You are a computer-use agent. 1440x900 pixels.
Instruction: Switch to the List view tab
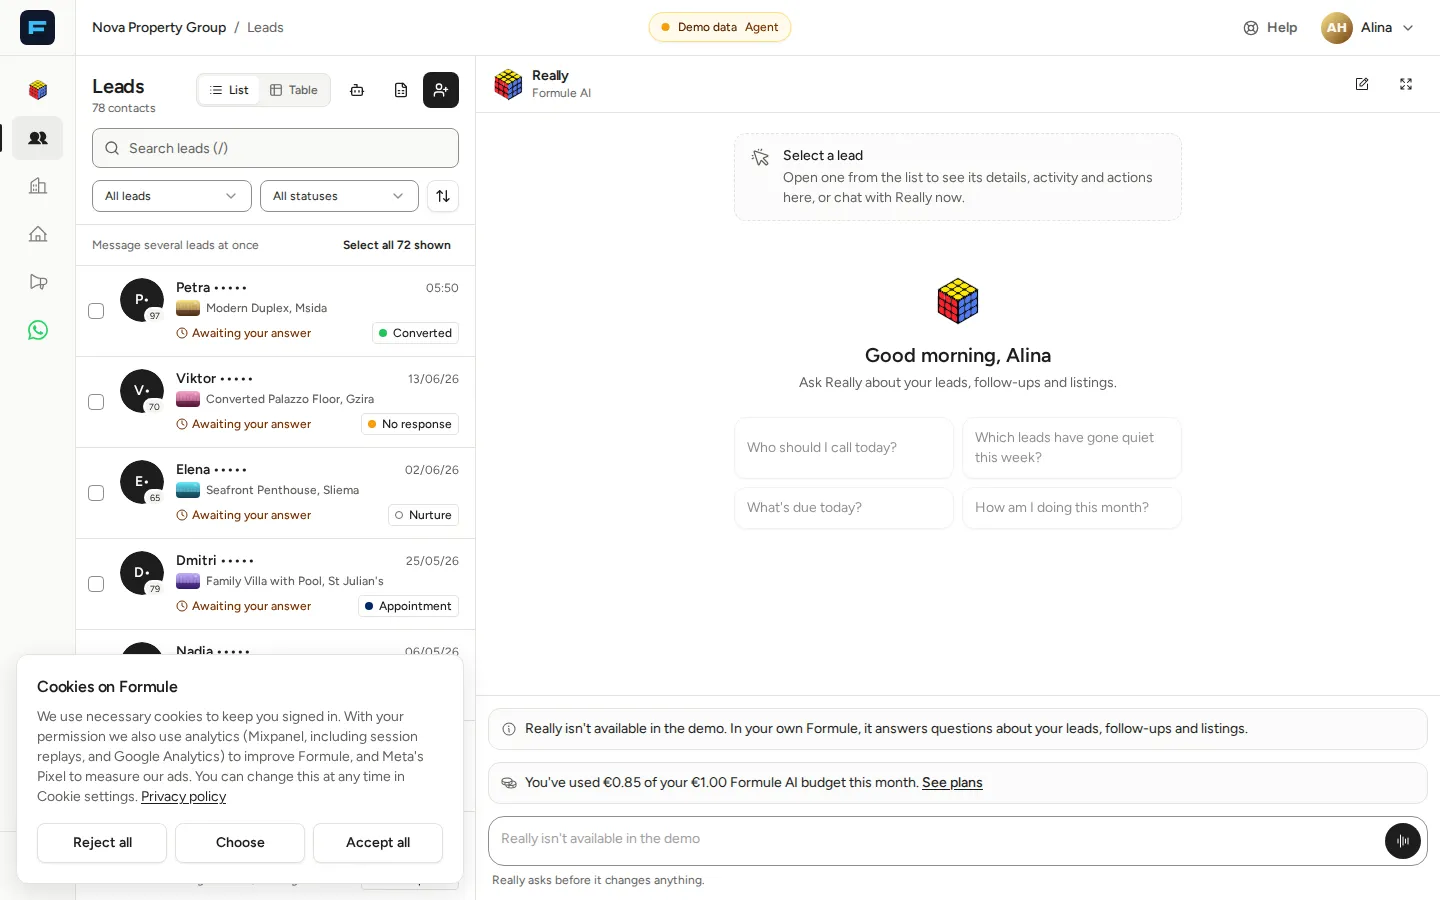coord(229,90)
